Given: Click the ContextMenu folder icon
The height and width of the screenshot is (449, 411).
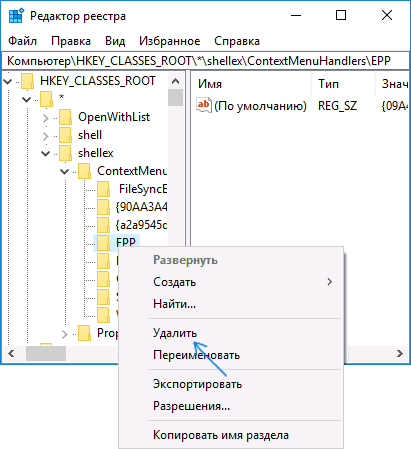Looking at the screenshot, I should click(x=84, y=171).
